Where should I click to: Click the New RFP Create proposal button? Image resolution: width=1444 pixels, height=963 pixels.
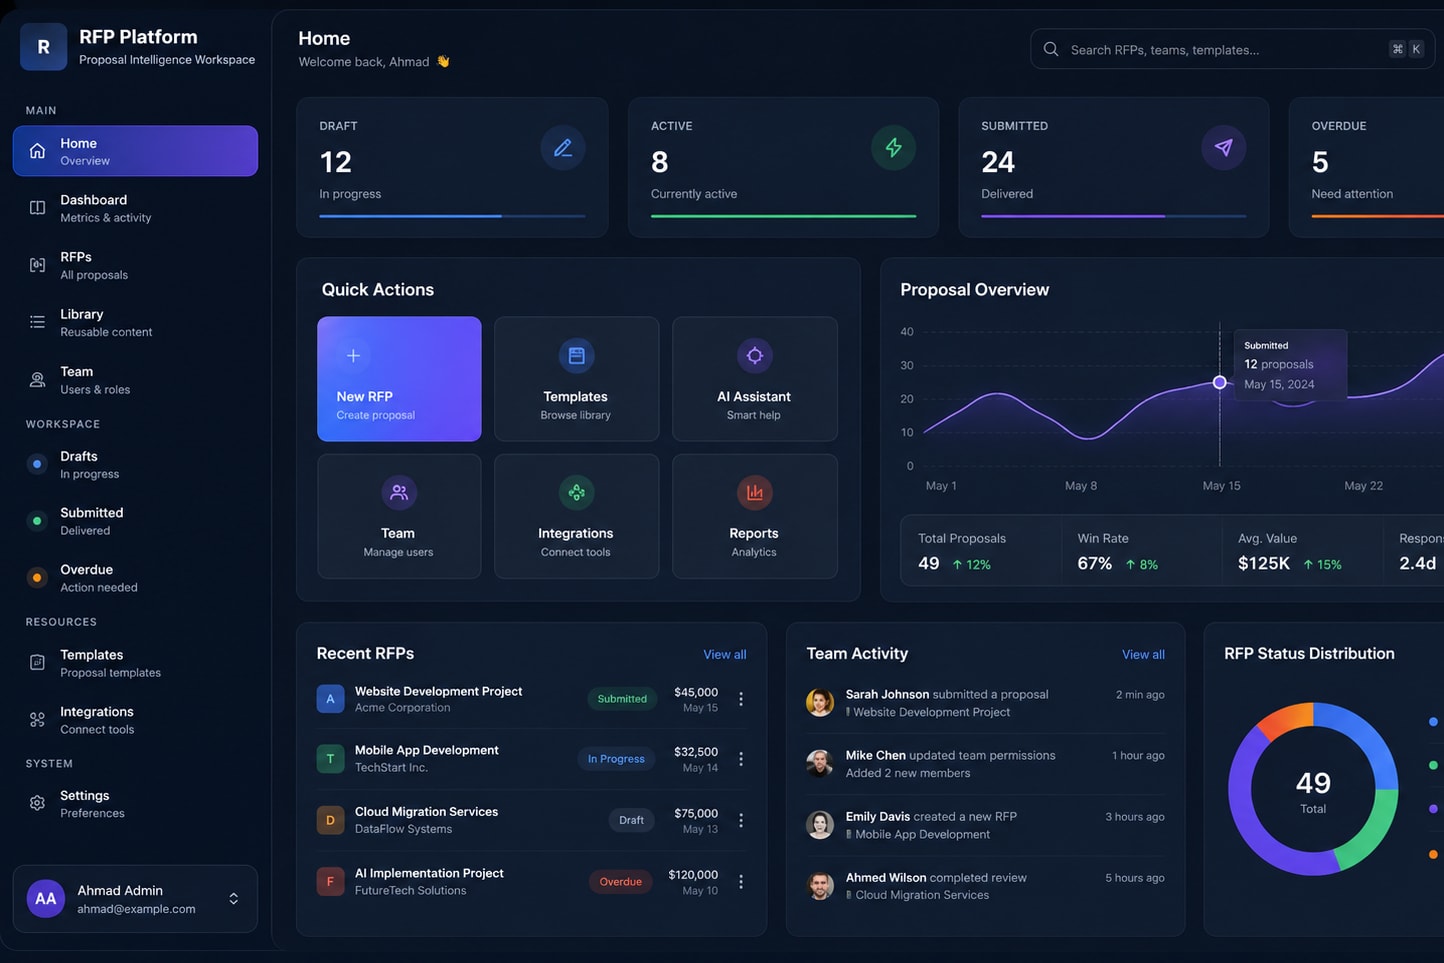[399, 379]
